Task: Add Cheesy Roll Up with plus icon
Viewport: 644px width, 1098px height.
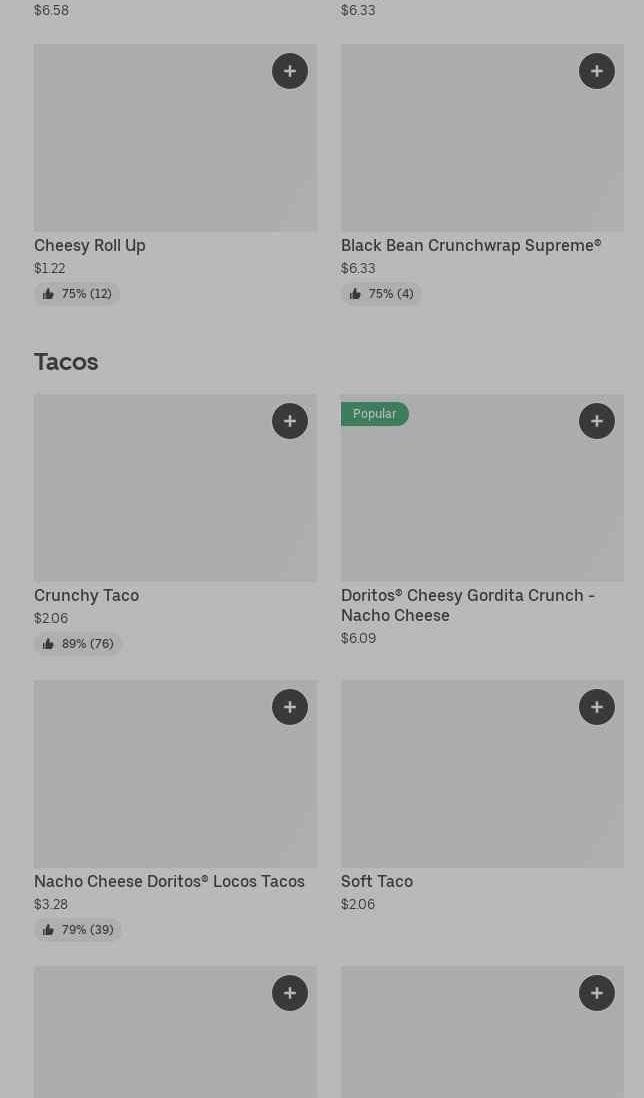Action: (290, 71)
